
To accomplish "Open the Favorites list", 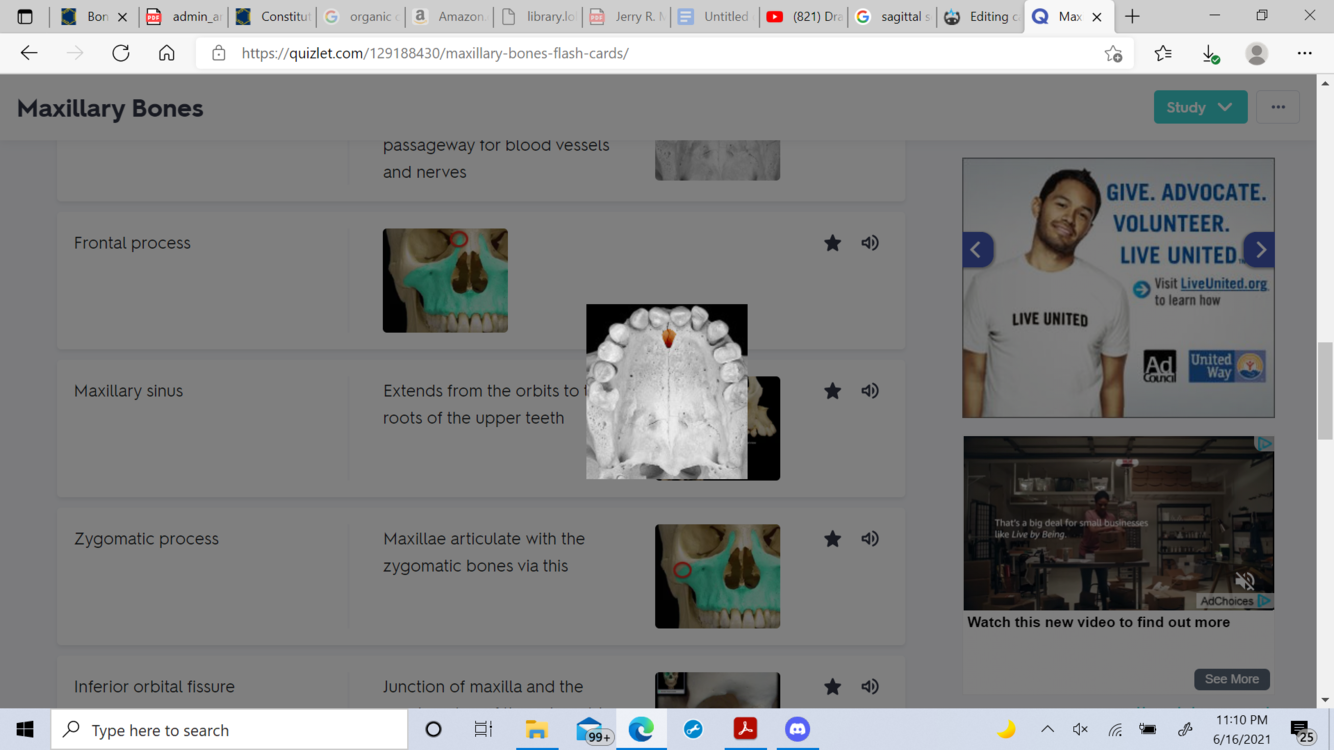I will pyautogui.click(x=1162, y=53).
